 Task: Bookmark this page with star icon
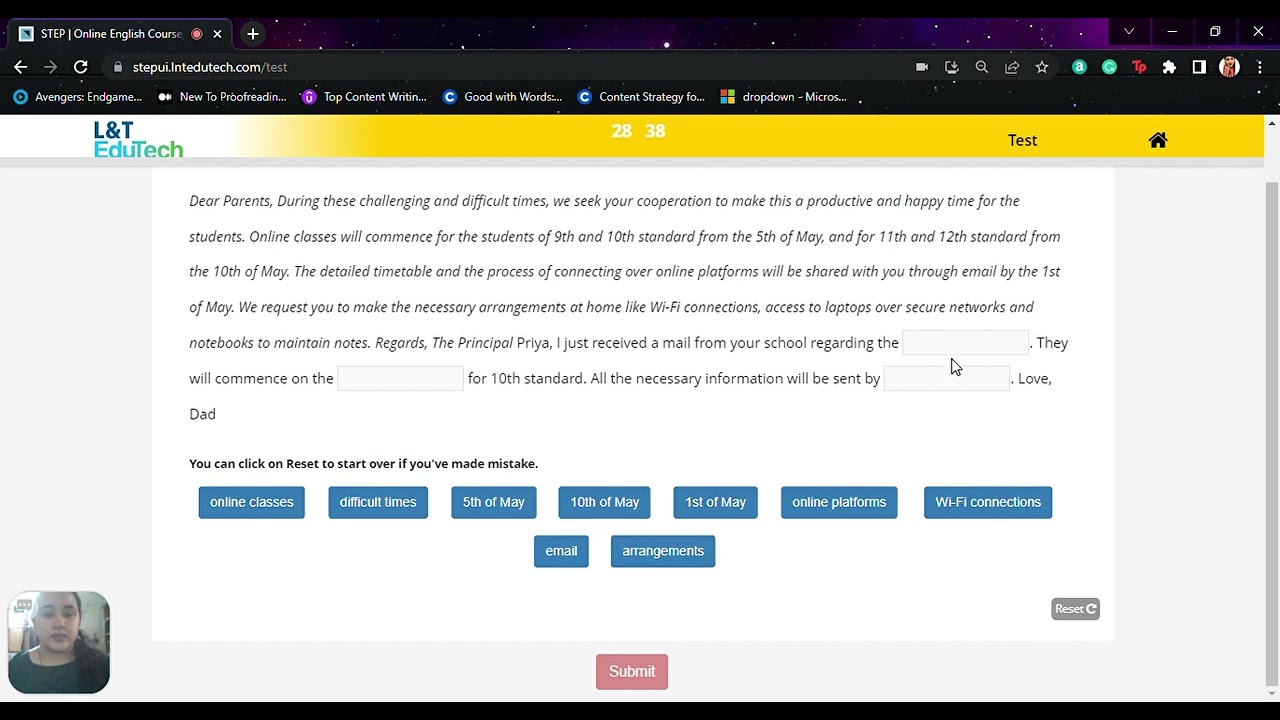tap(1042, 67)
